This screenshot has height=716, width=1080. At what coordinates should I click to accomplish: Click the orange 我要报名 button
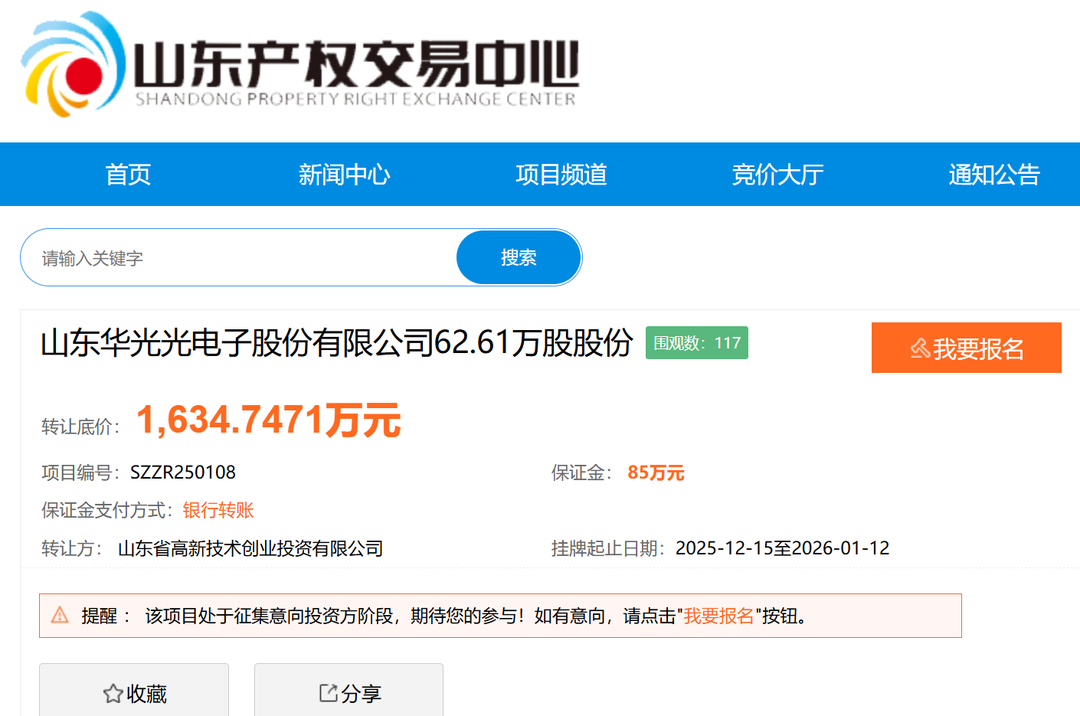coord(966,348)
